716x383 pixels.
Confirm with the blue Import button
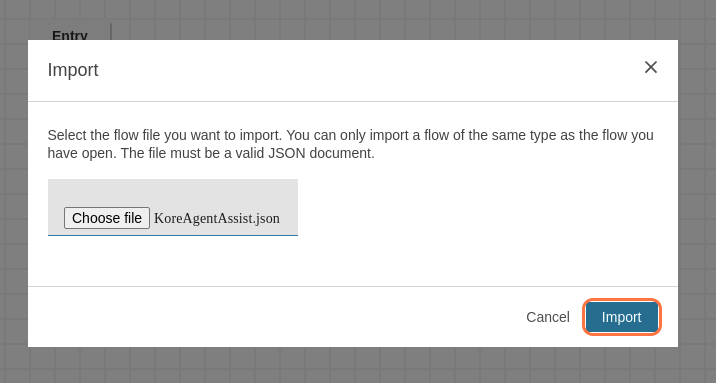coord(621,317)
